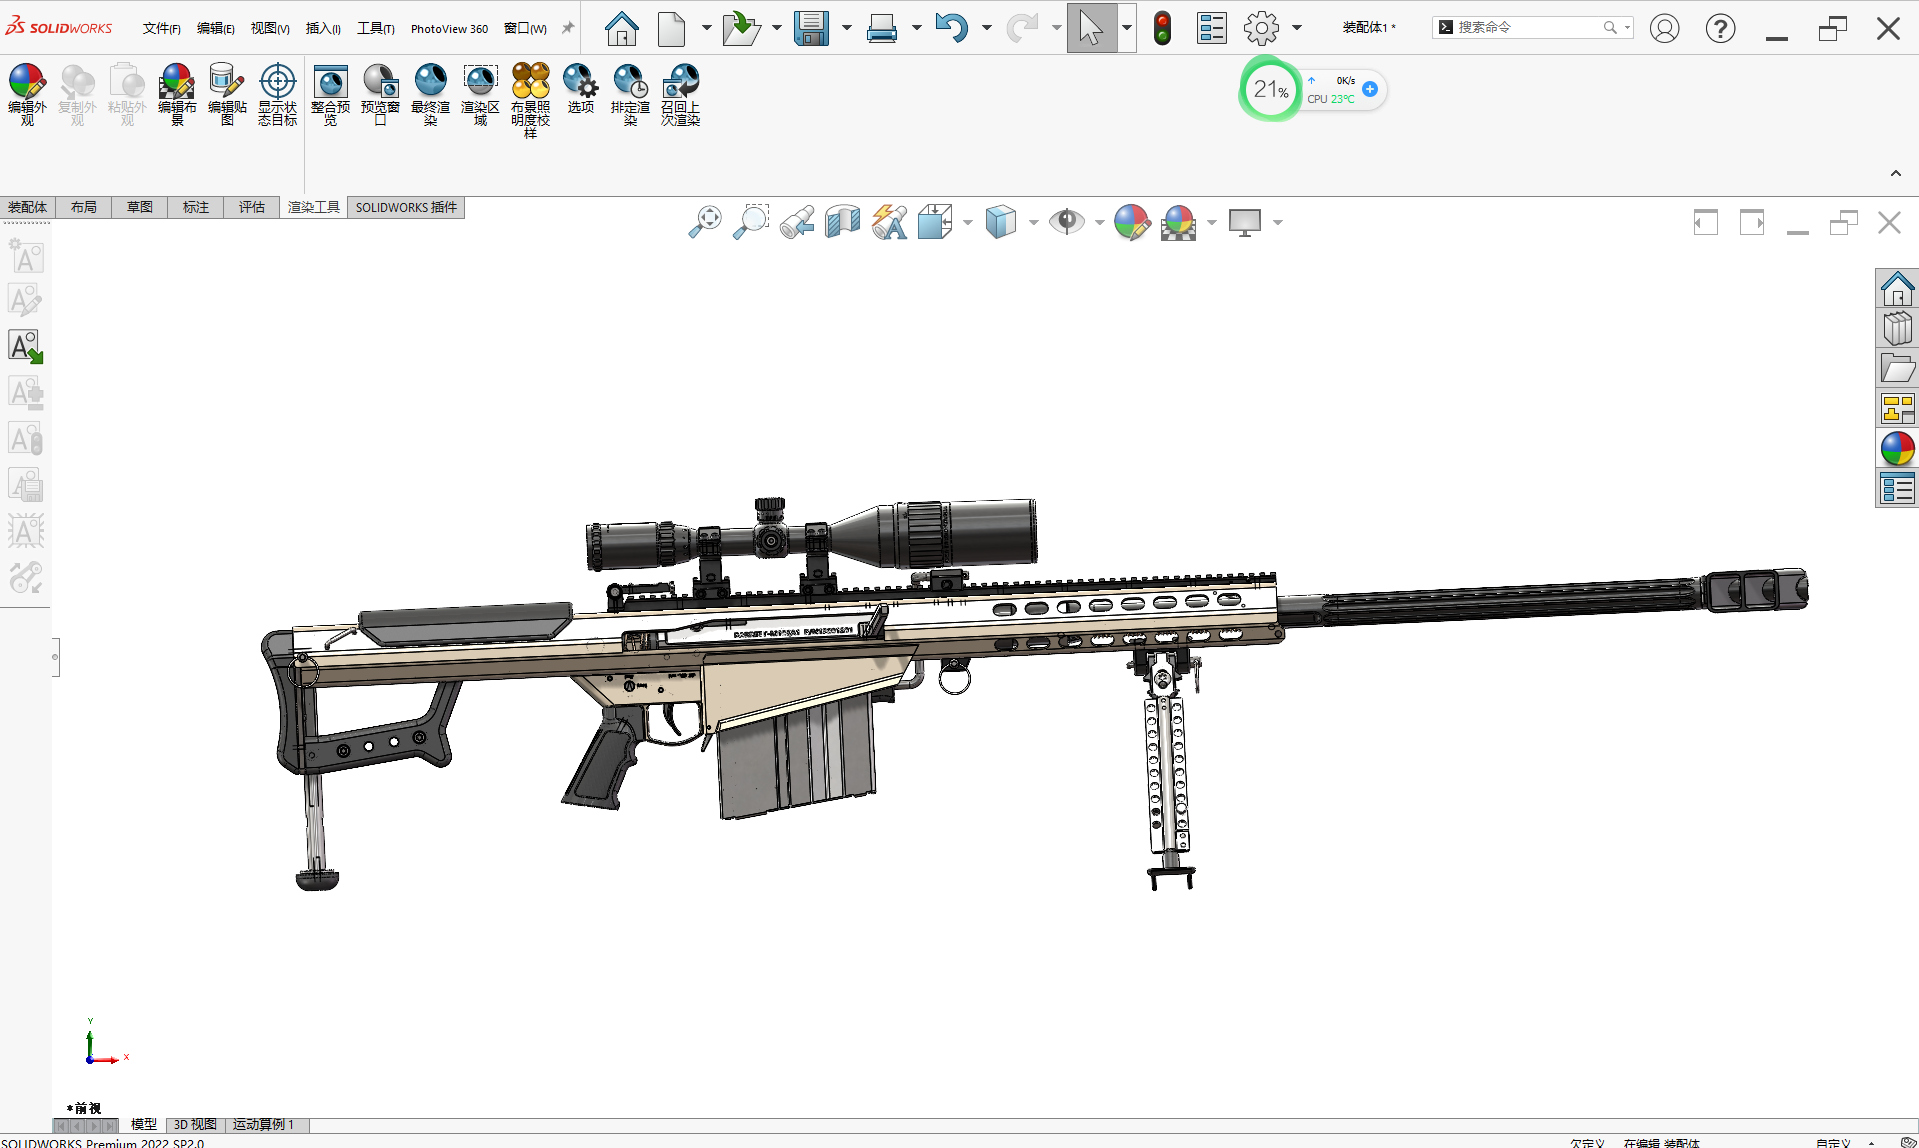Screen dimensions: 1919x1148
Task: Select the 3D 视图 bottom tab
Action: point(195,1125)
